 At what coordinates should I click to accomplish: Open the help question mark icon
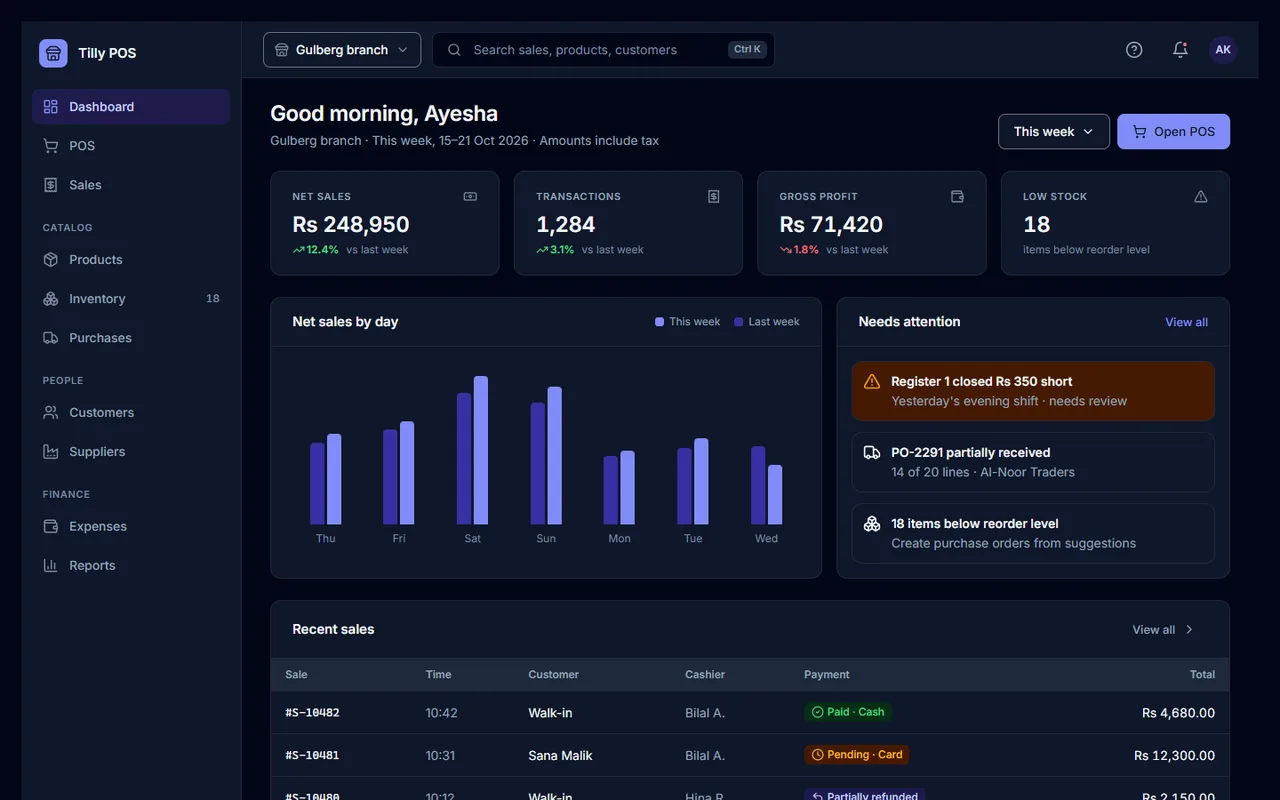1134,50
